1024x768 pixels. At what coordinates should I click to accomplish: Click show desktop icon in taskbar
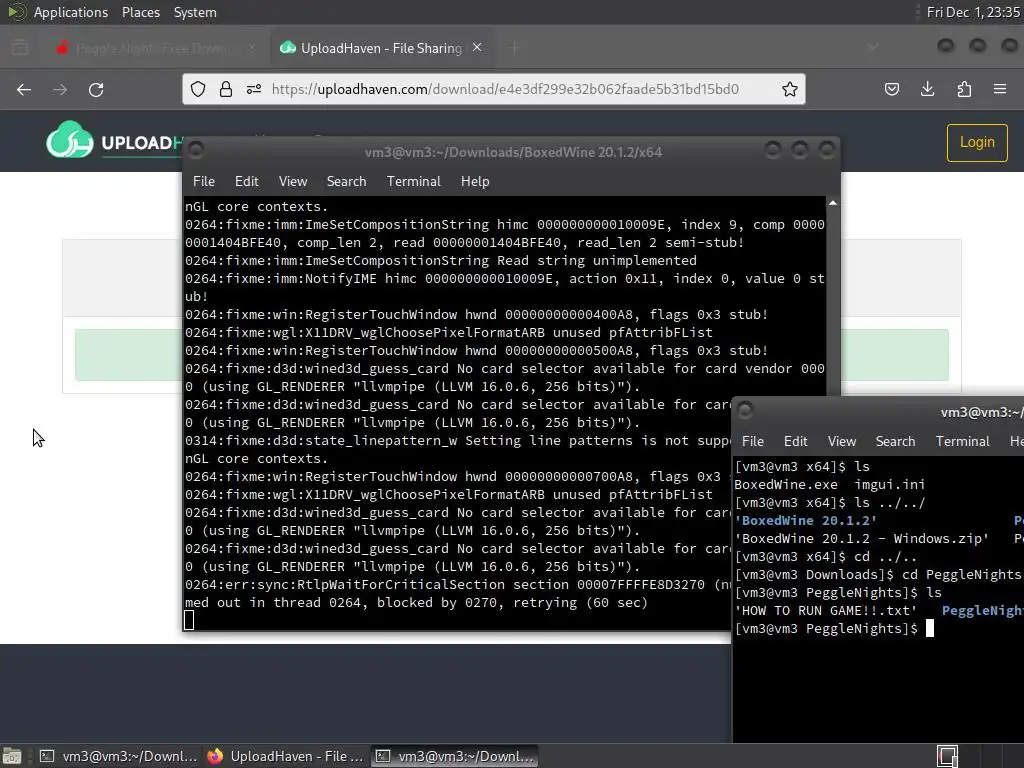tap(12, 756)
